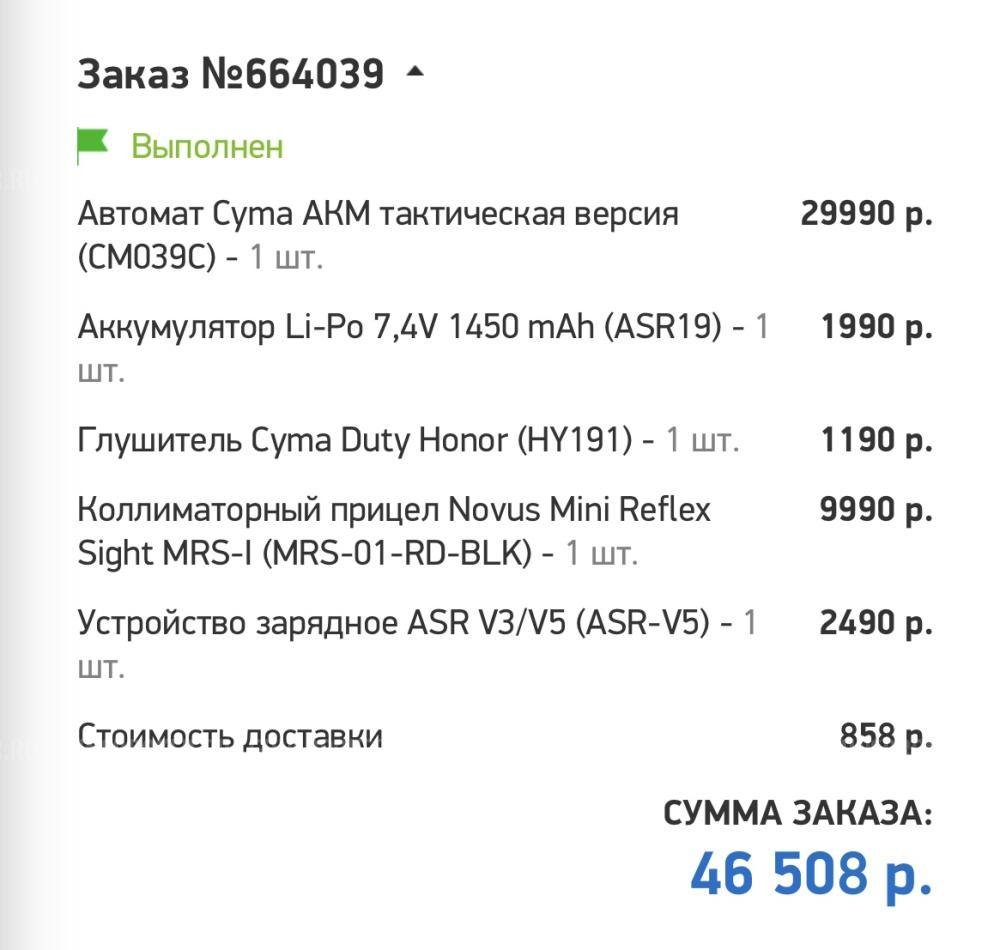Click the 858 р. delivery cost
The height and width of the screenshot is (950, 1000).
[886, 737]
